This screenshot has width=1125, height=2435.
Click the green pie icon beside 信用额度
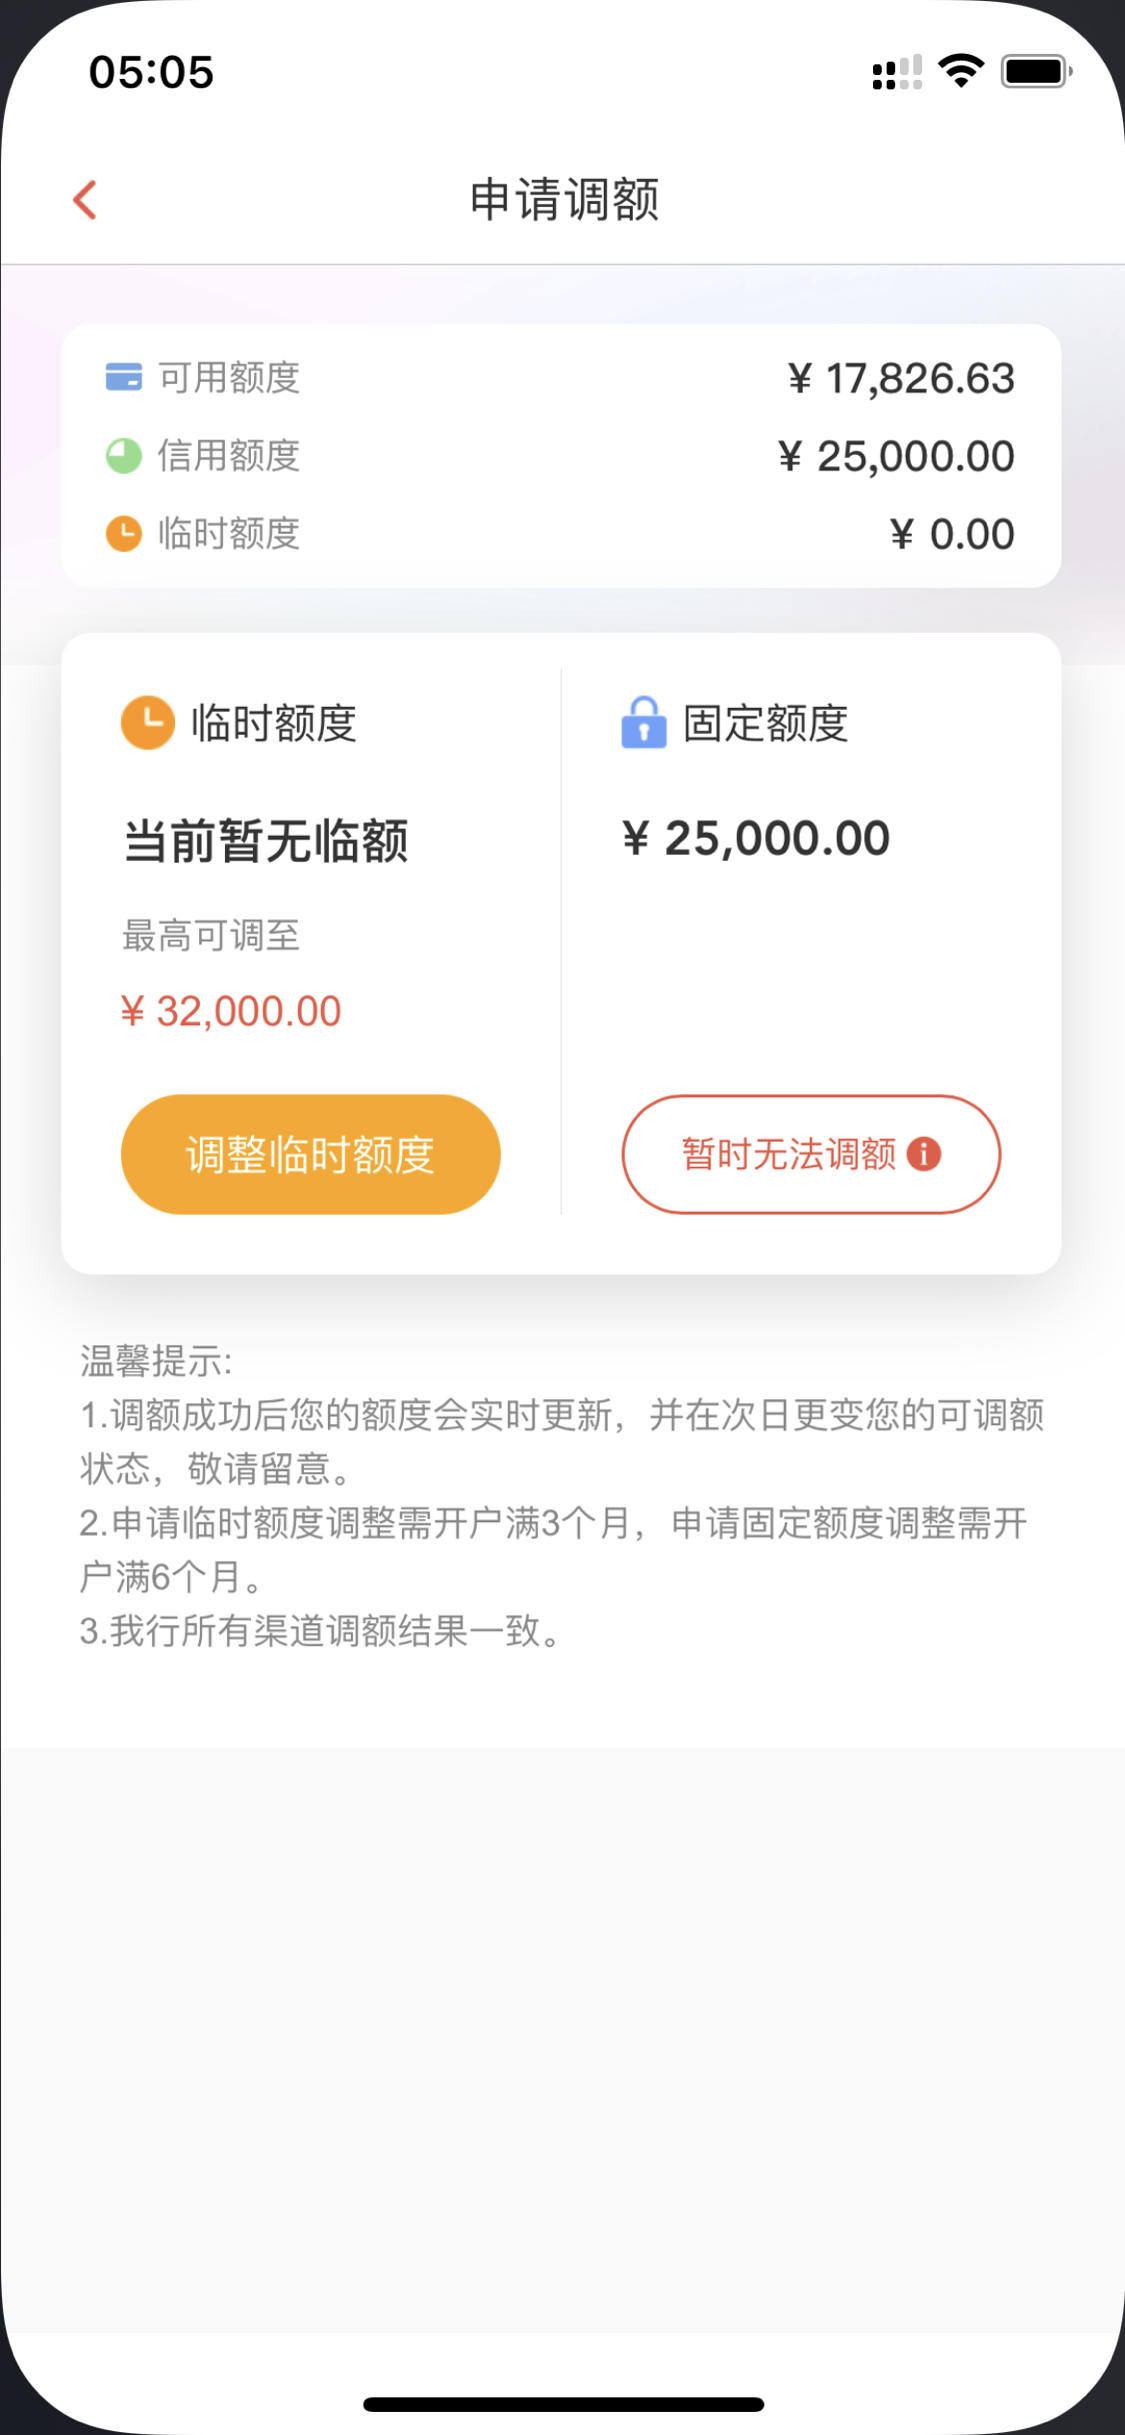(x=124, y=455)
